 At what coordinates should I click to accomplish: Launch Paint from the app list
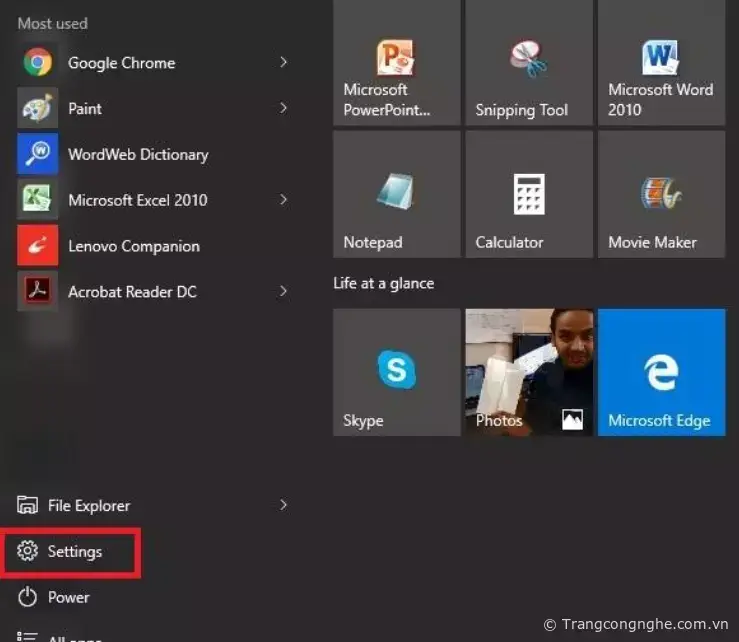click(84, 108)
